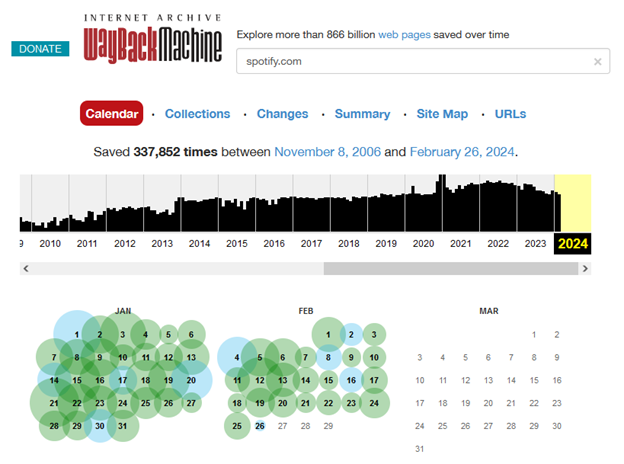Open February 15 snapshot bubble
The width and height of the screenshot is (624, 464).
pyautogui.click(x=328, y=380)
